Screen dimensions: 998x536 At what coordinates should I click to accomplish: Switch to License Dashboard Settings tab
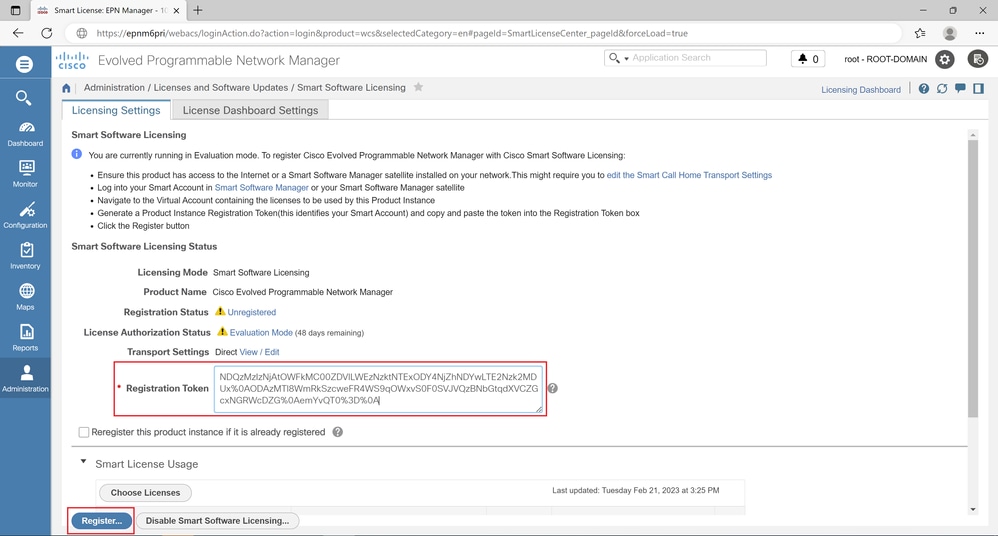250,110
